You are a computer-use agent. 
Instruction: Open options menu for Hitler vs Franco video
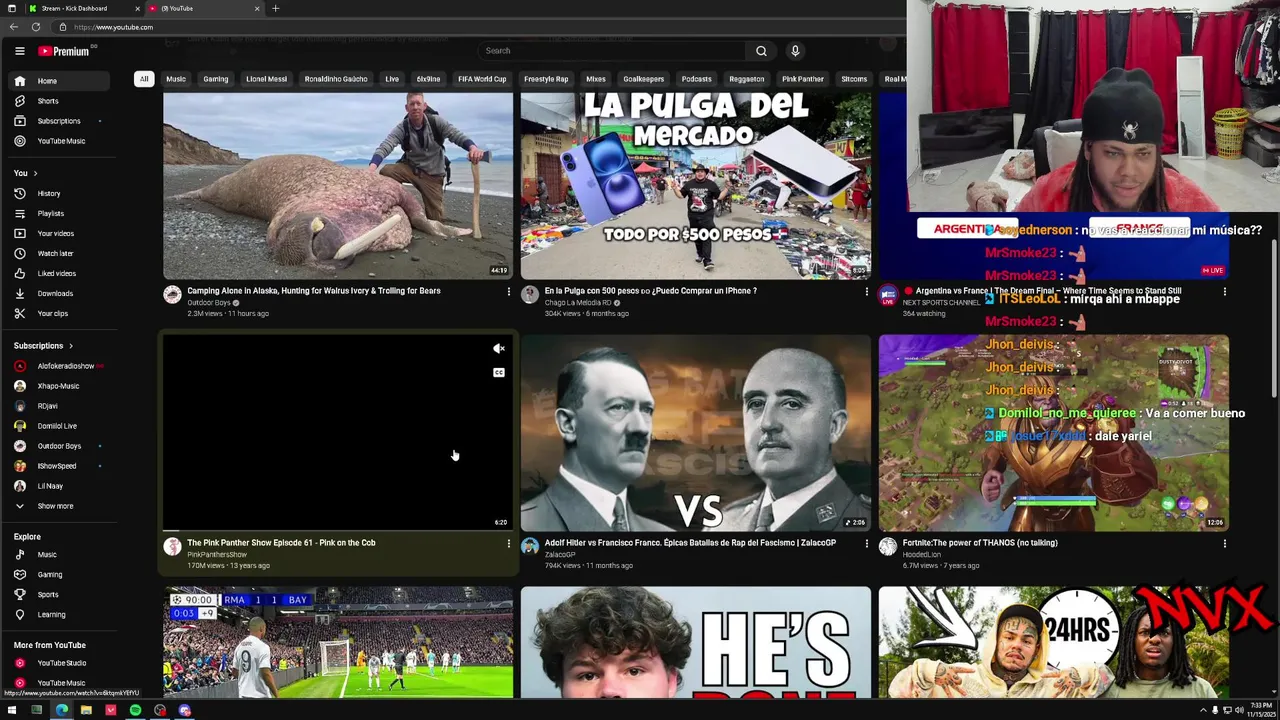click(866, 544)
